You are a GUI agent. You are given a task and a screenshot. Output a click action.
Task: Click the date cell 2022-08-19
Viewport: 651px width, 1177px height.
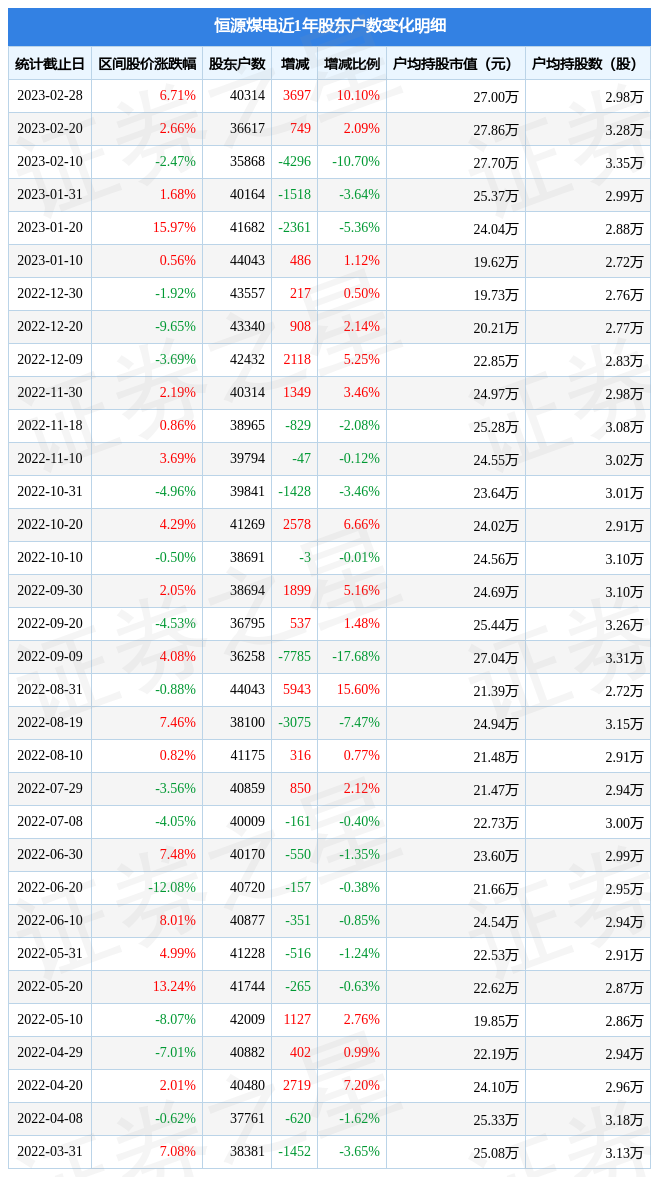coord(50,723)
